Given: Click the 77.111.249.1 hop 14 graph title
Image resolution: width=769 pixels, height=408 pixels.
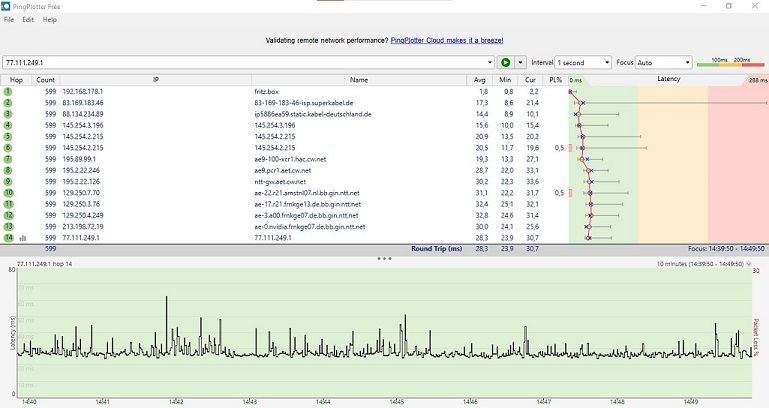Looking at the screenshot, I should pyautogui.click(x=44, y=264).
